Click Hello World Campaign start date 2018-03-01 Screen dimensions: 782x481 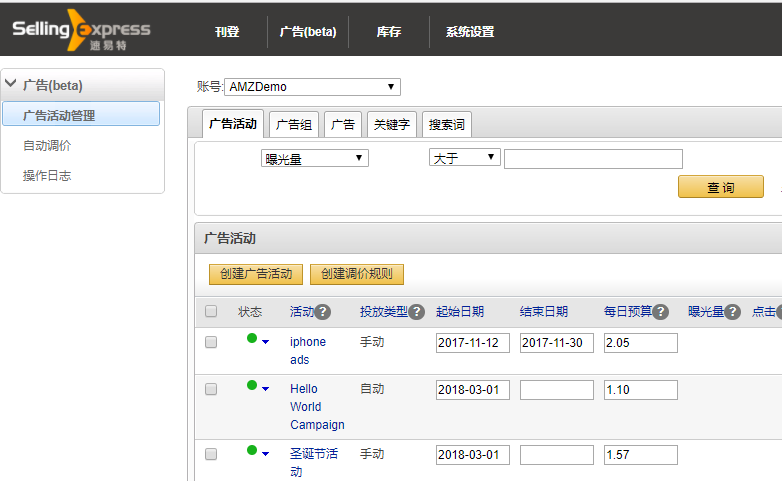[473, 390]
